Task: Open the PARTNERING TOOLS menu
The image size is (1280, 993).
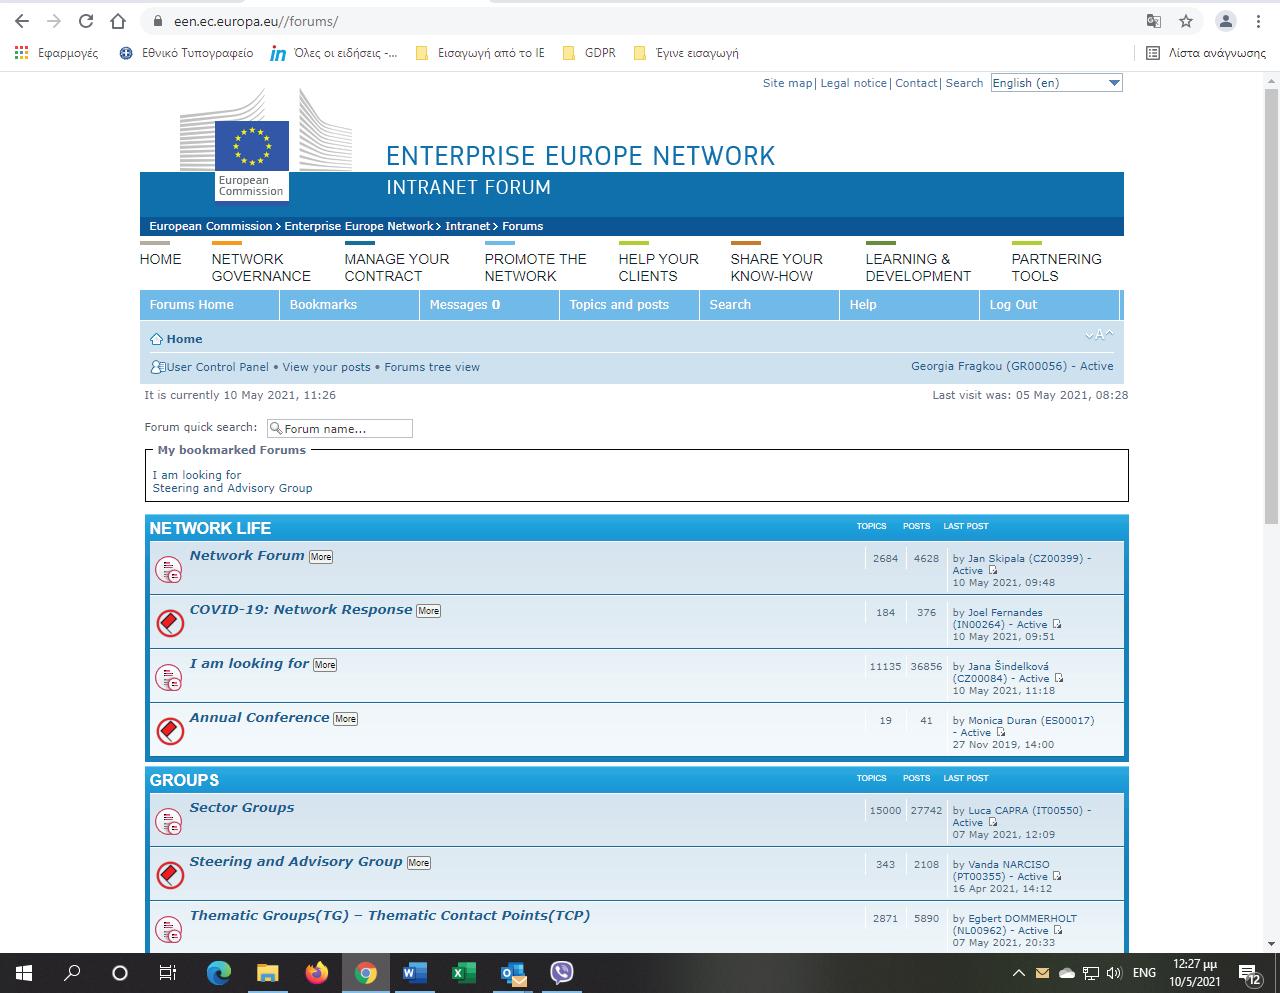Action: coord(1057,267)
